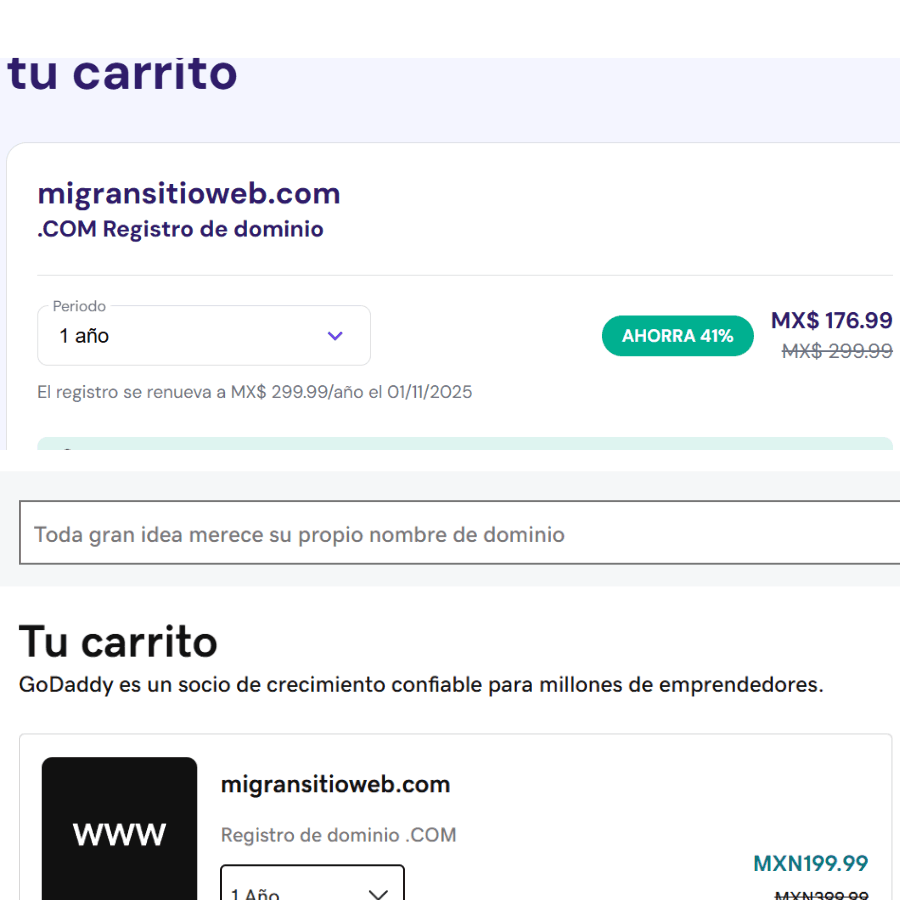The width and height of the screenshot is (900, 900).
Task: Click the "Tu carrito" GoDaddy heading
Action: click(118, 642)
